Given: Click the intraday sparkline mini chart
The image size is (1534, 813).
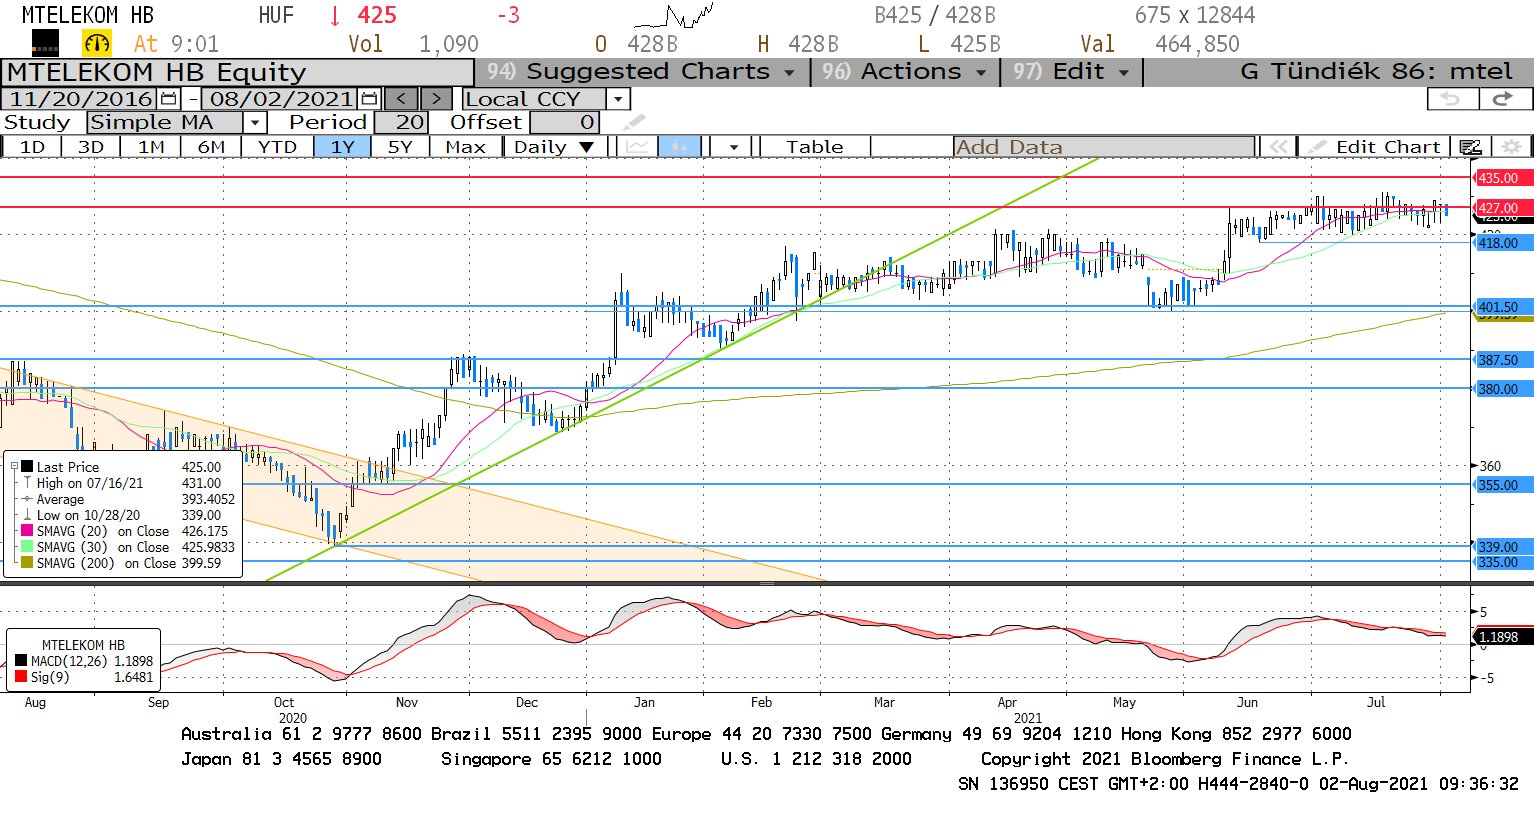Looking at the screenshot, I should tap(673, 16).
